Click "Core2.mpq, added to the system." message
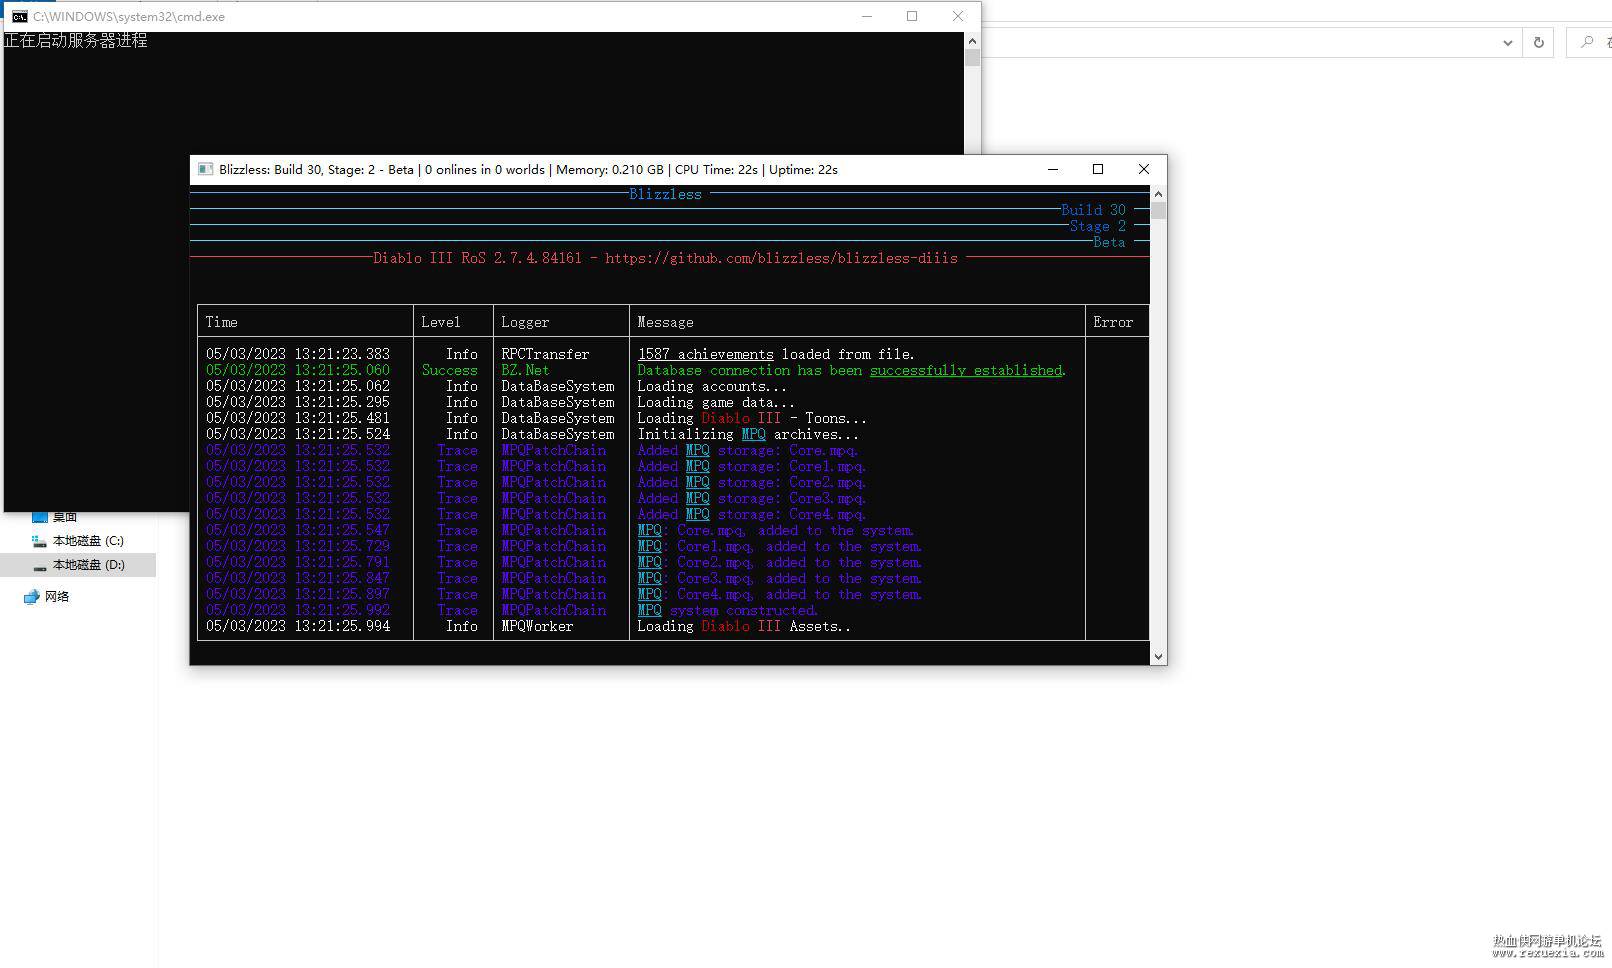1612x968 pixels. [x=780, y=562]
